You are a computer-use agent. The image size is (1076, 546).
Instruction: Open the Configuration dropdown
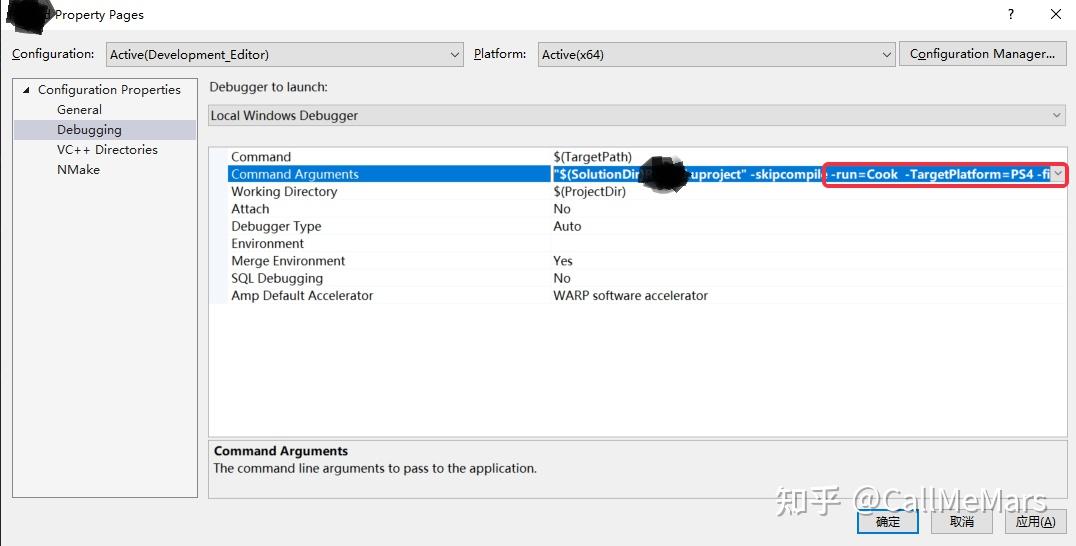coord(285,54)
